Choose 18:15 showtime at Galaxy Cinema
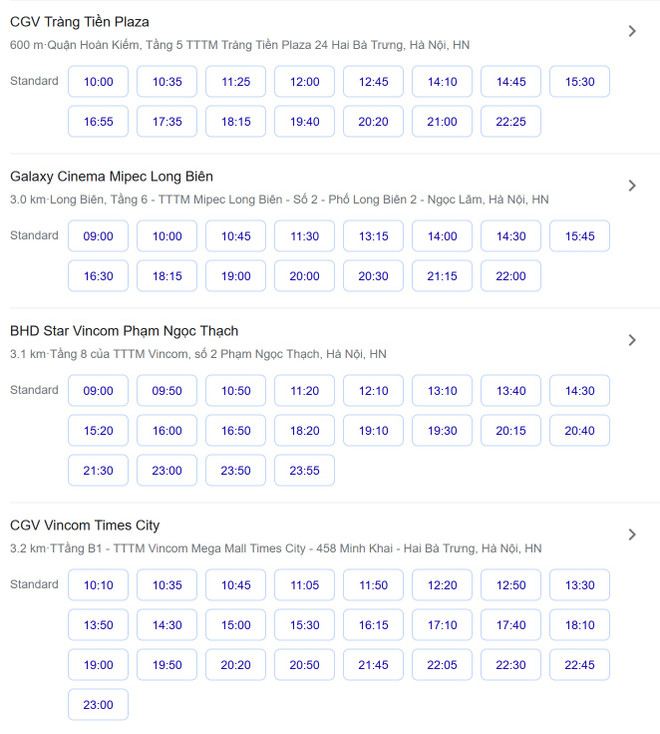The width and height of the screenshot is (660, 734). 167,277
